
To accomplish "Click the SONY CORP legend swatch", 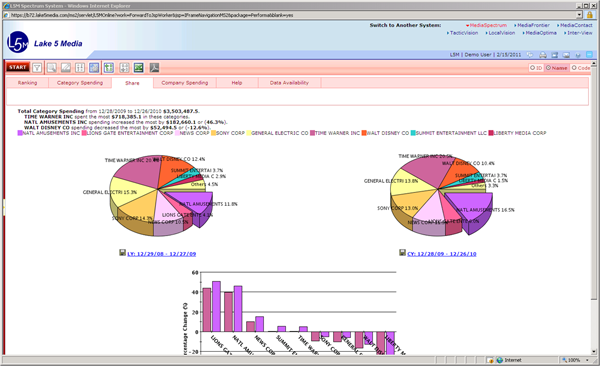I will point(214,133).
